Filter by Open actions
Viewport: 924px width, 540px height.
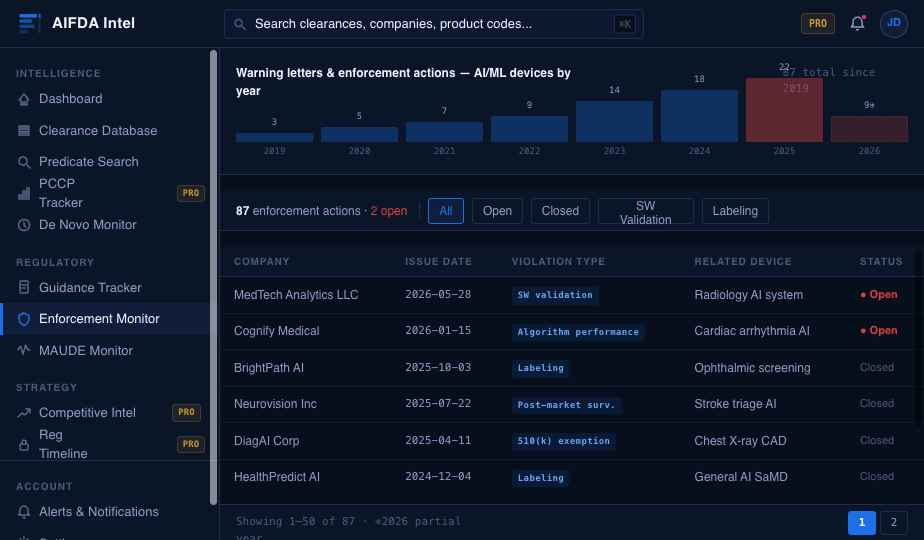(497, 211)
